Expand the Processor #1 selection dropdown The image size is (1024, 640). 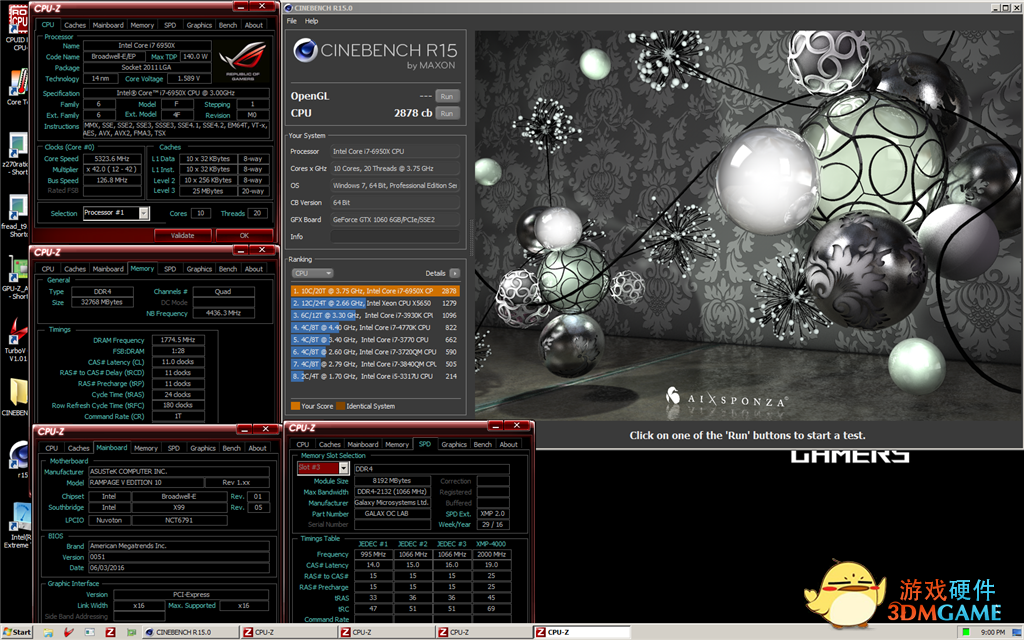click(x=144, y=213)
